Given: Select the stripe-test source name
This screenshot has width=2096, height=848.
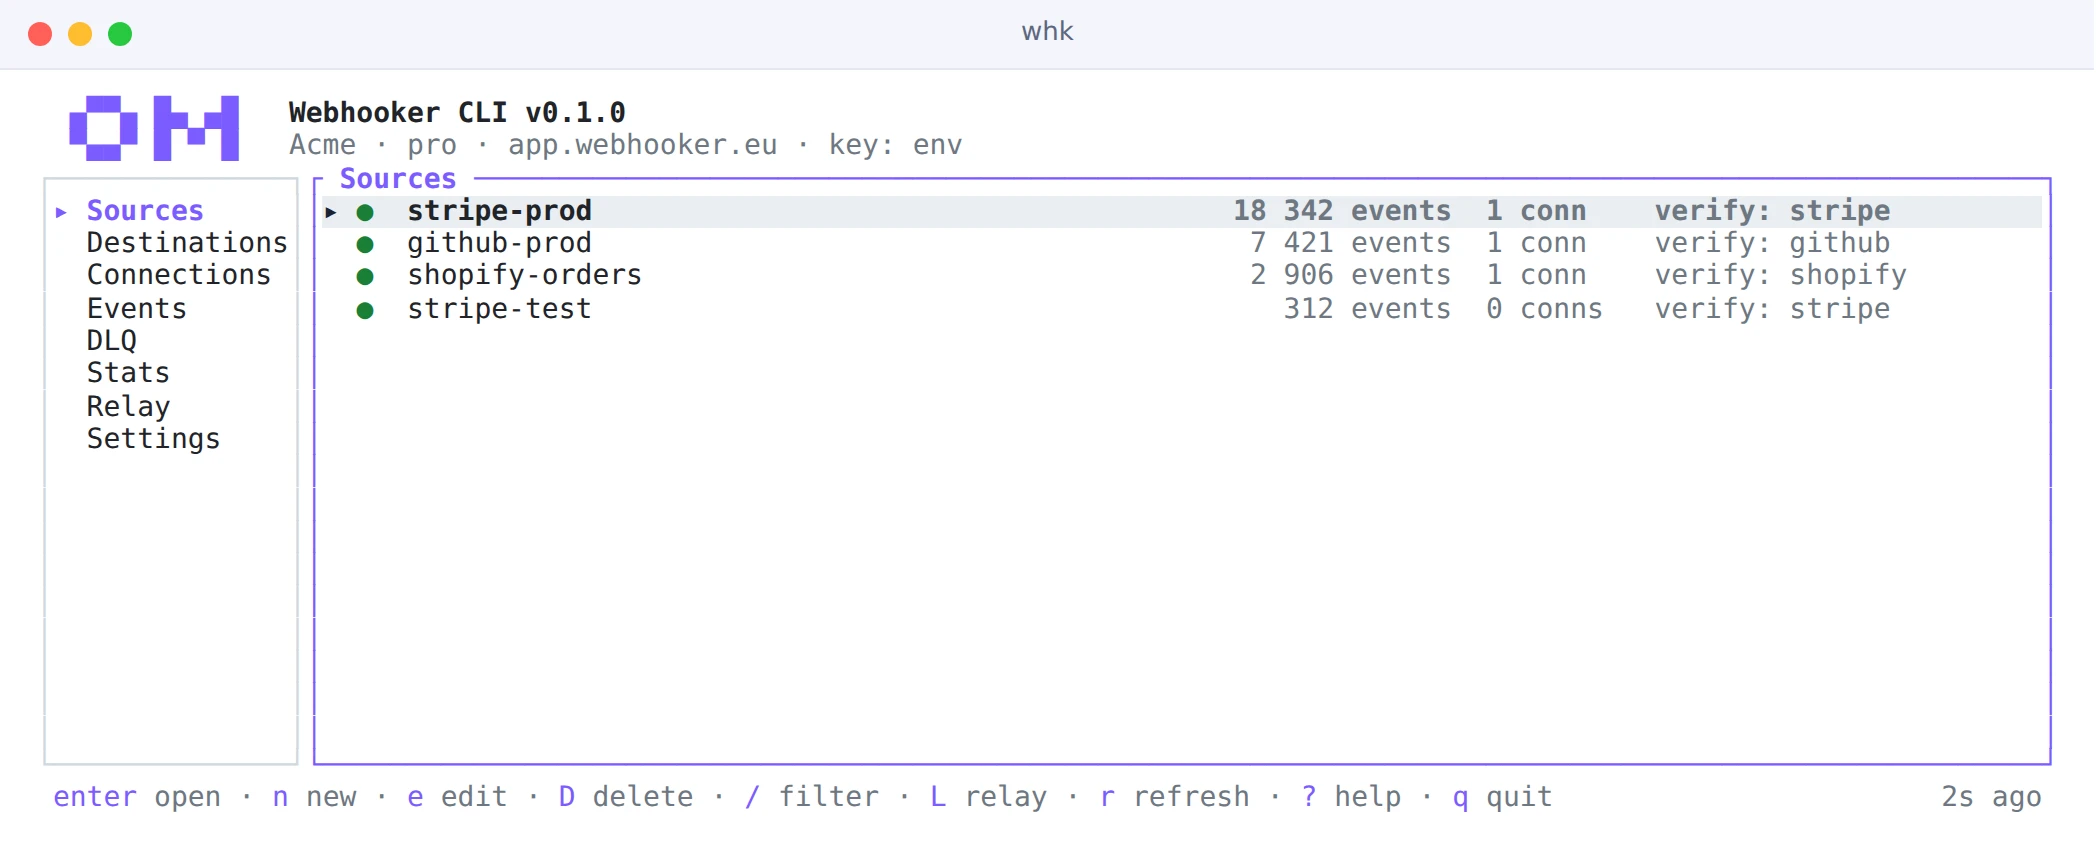Looking at the screenshot, I should click(x=499, y=309).
